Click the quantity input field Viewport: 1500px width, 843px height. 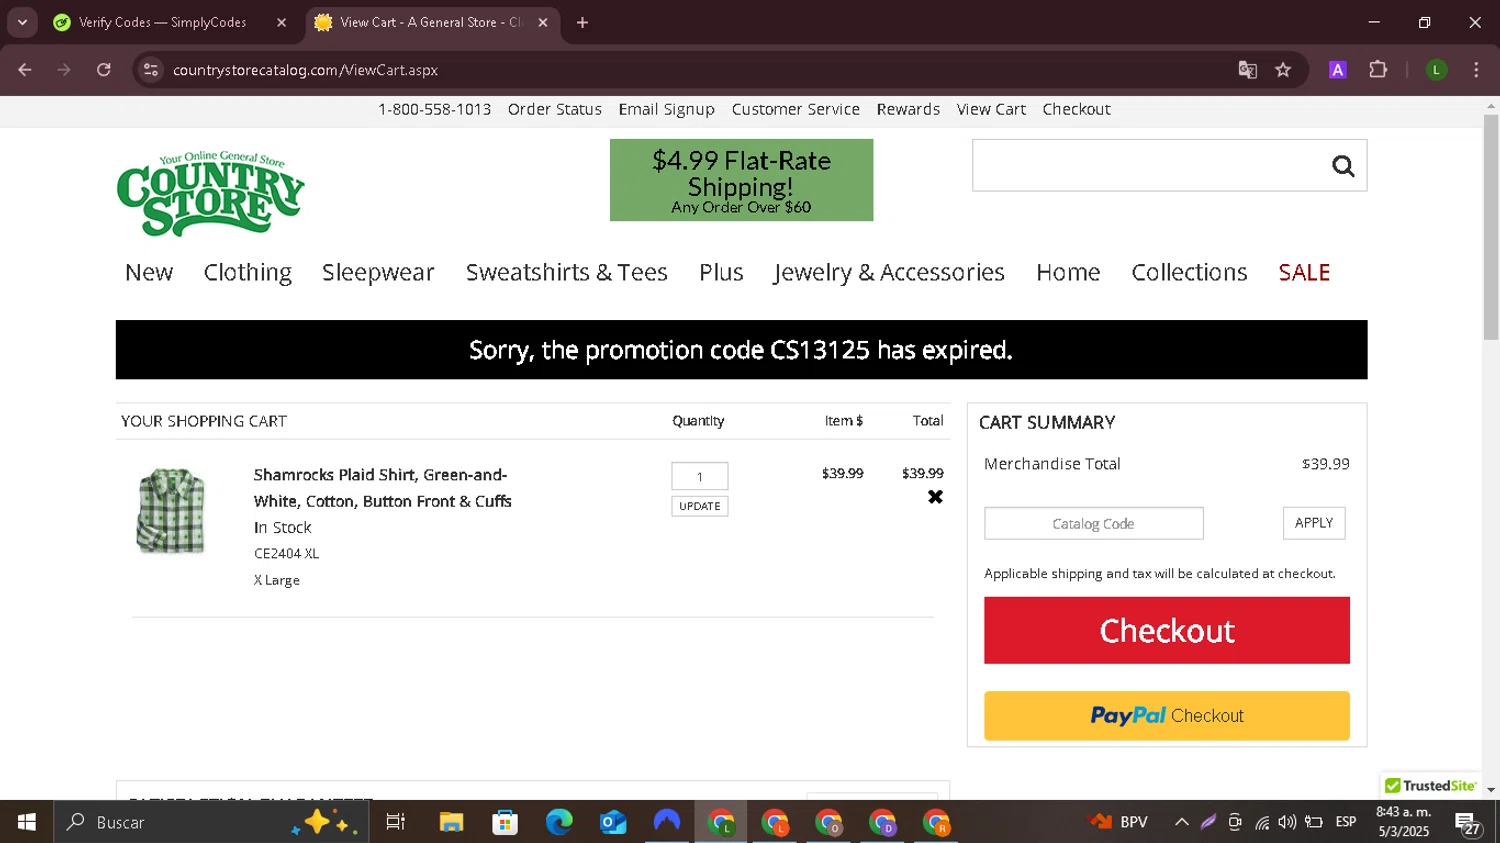click(x=700, y=476)
